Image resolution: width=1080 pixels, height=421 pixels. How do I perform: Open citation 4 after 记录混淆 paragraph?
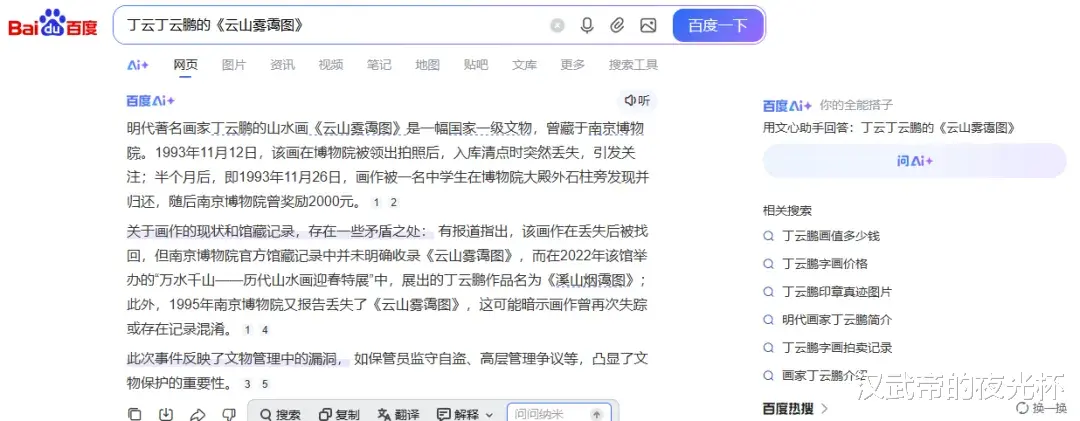pos(265,330)
